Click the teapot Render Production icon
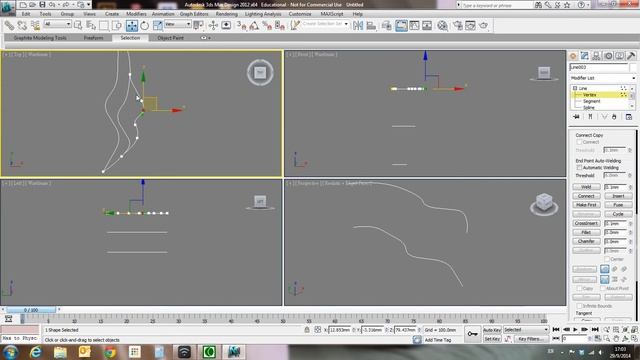The width and height of the screenshot is (640, 360). point(484,25)
